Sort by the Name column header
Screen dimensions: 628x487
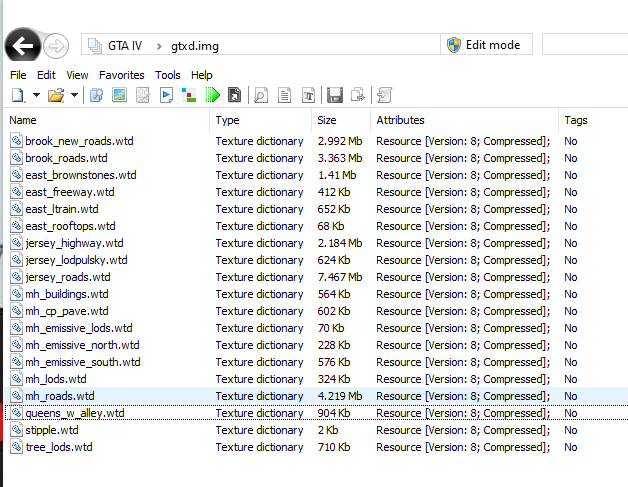pos(108,120)
